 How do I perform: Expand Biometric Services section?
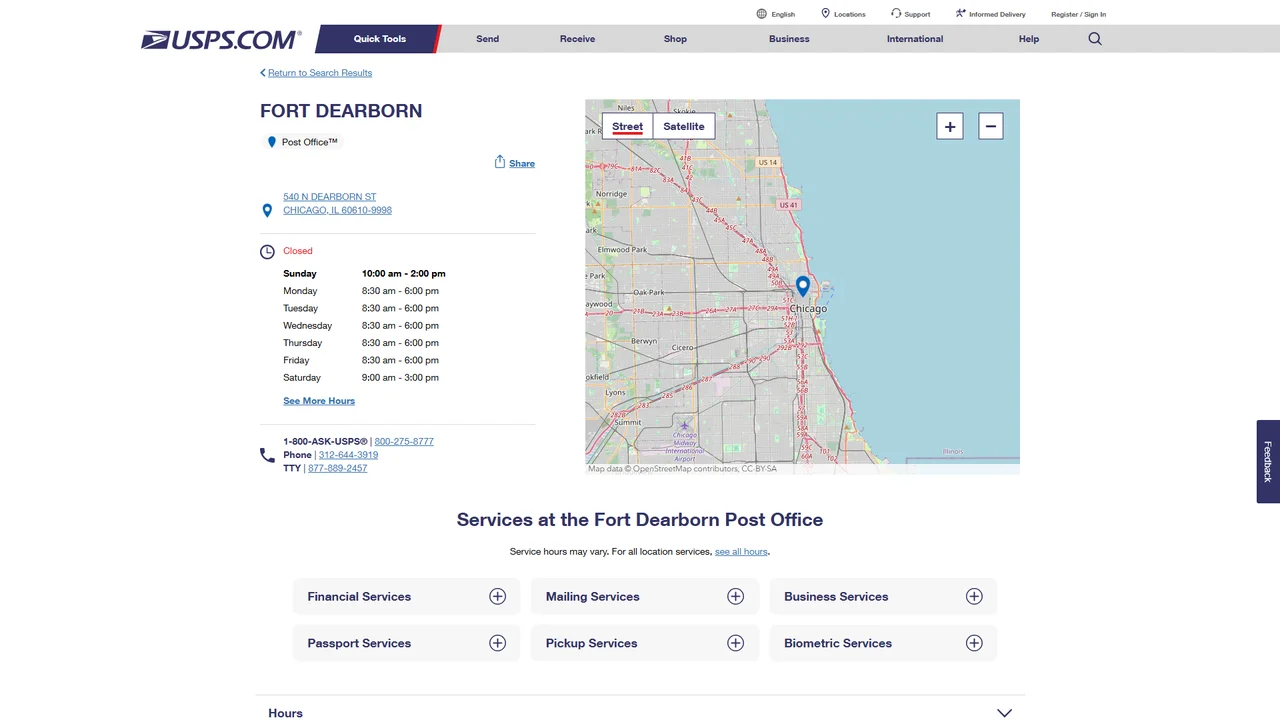tap(883, 643)
